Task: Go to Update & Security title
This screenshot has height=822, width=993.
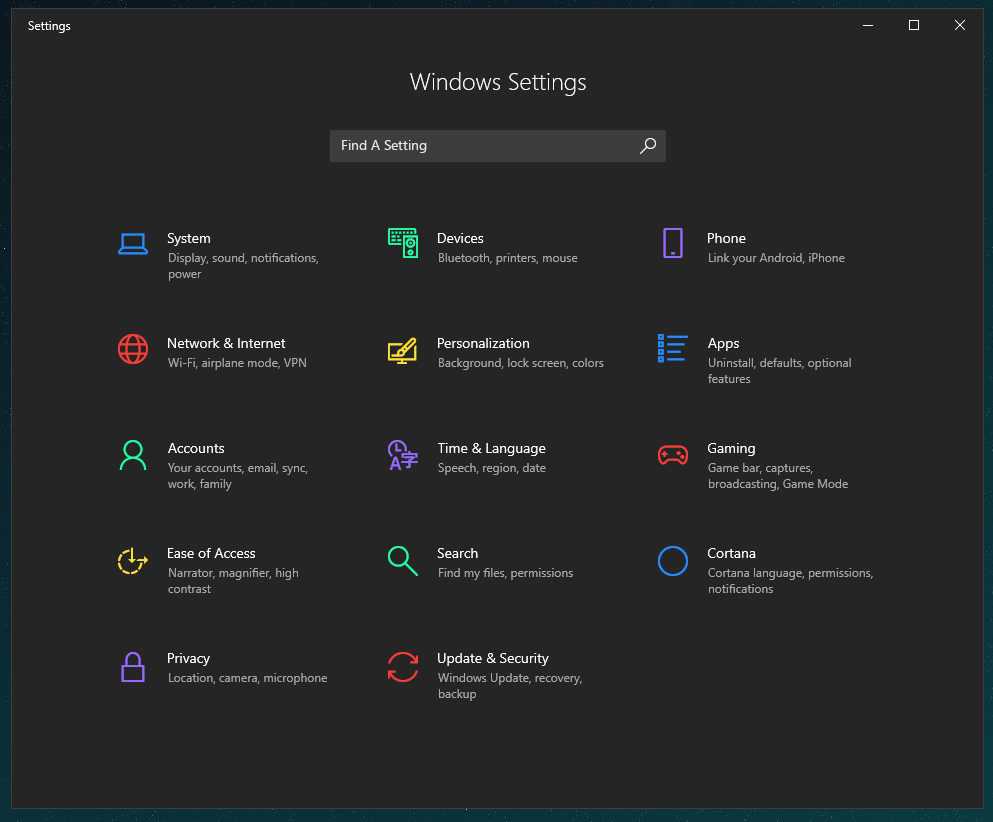Action: (x=493, y=659)
